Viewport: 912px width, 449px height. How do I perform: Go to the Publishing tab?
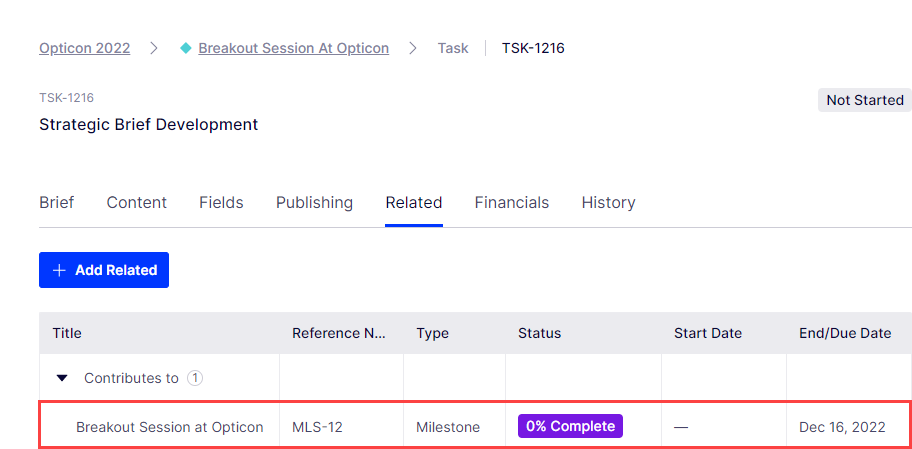pyautogui.click(x=314, y=202)
